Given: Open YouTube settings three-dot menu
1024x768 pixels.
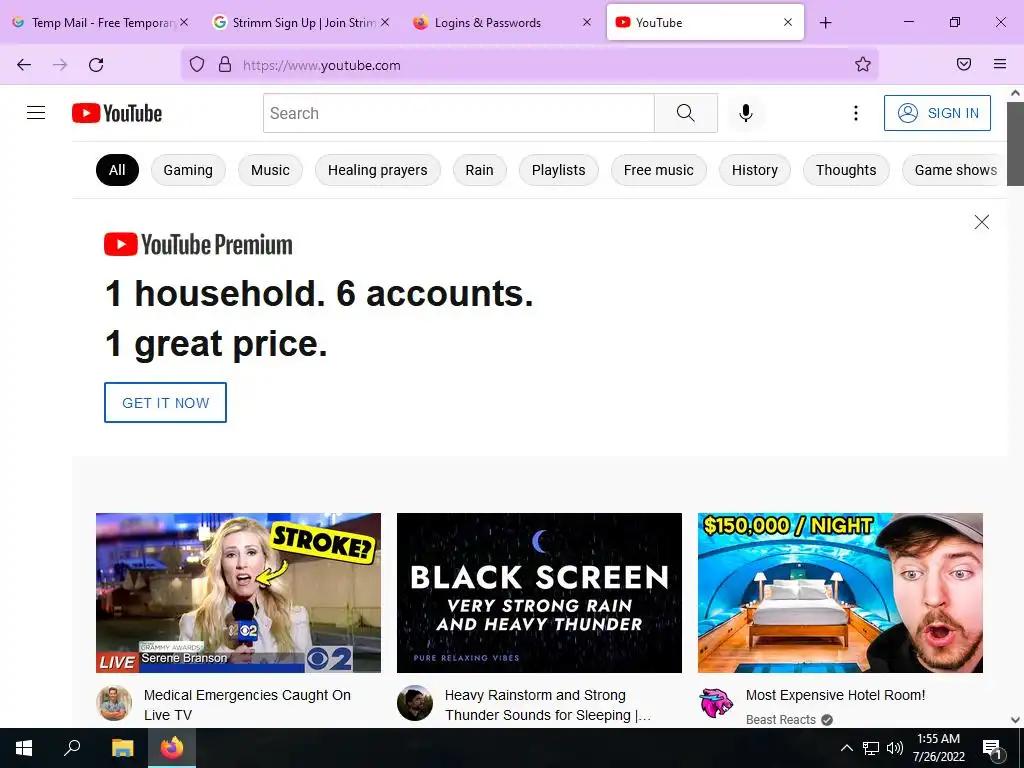Looking at the screenshot, I should click(856, 113).
